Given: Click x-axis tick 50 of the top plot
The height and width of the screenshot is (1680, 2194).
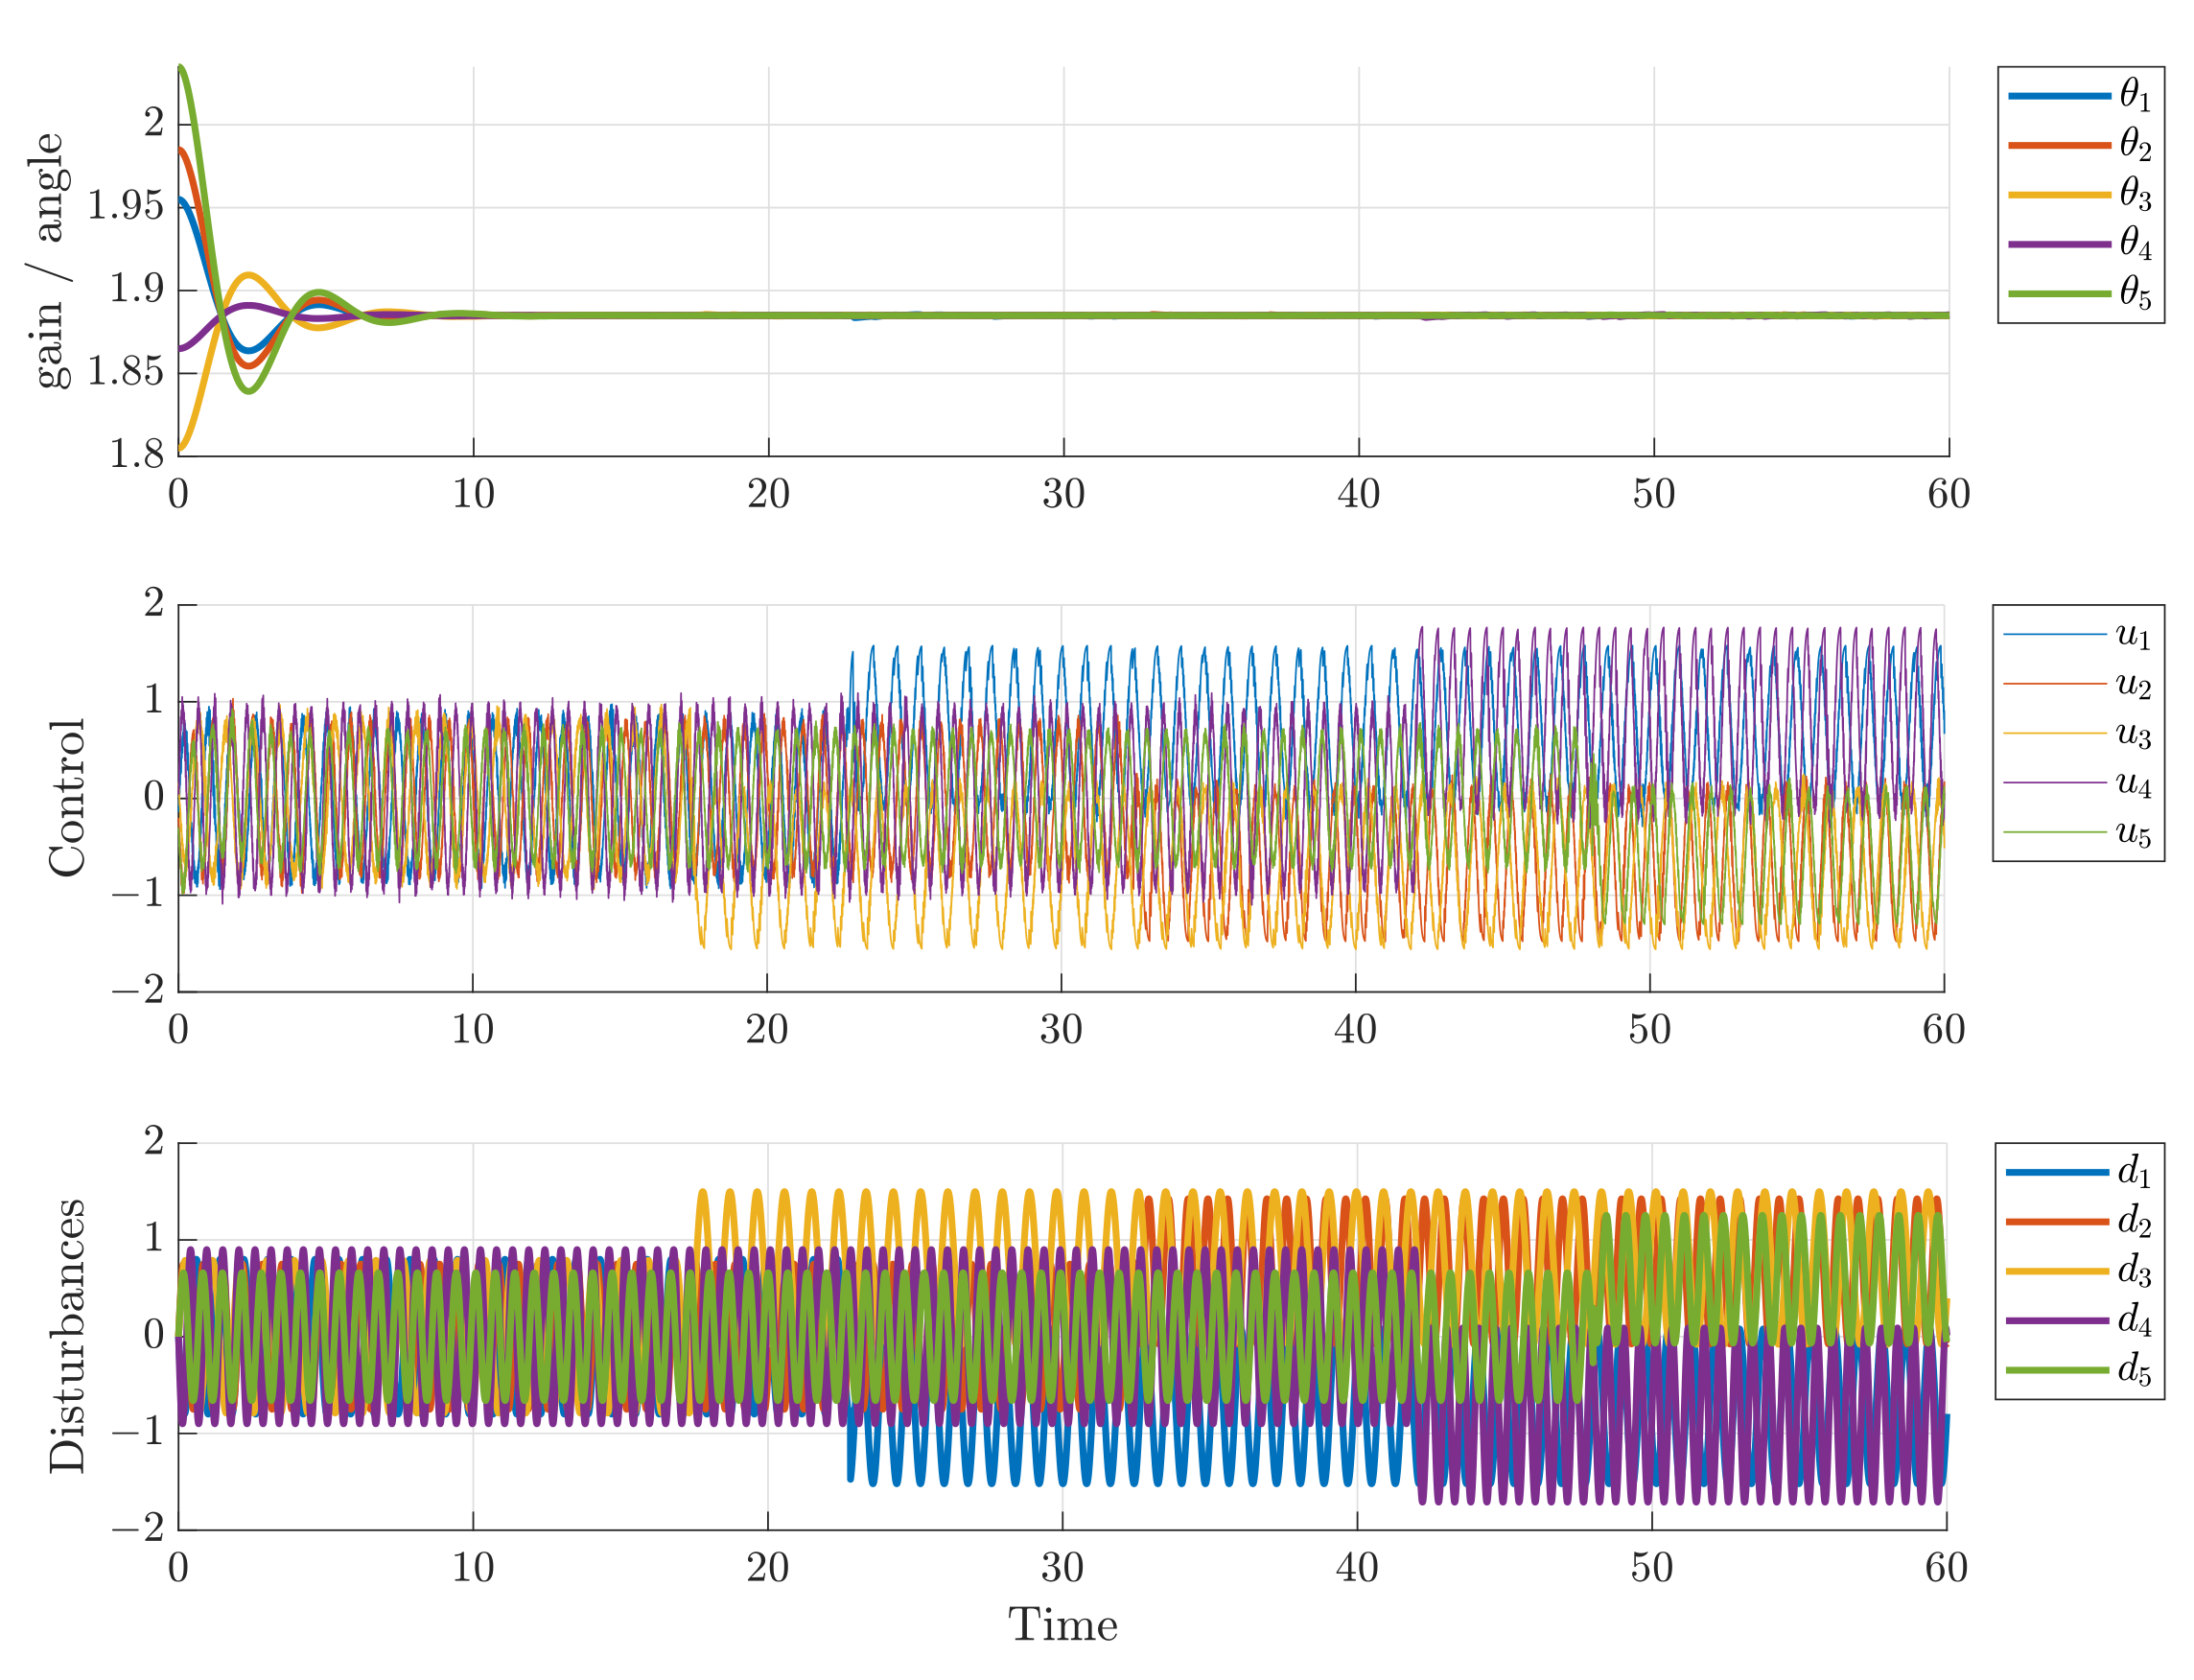Looking at the screenshot, I should [x=1654, y=494].
